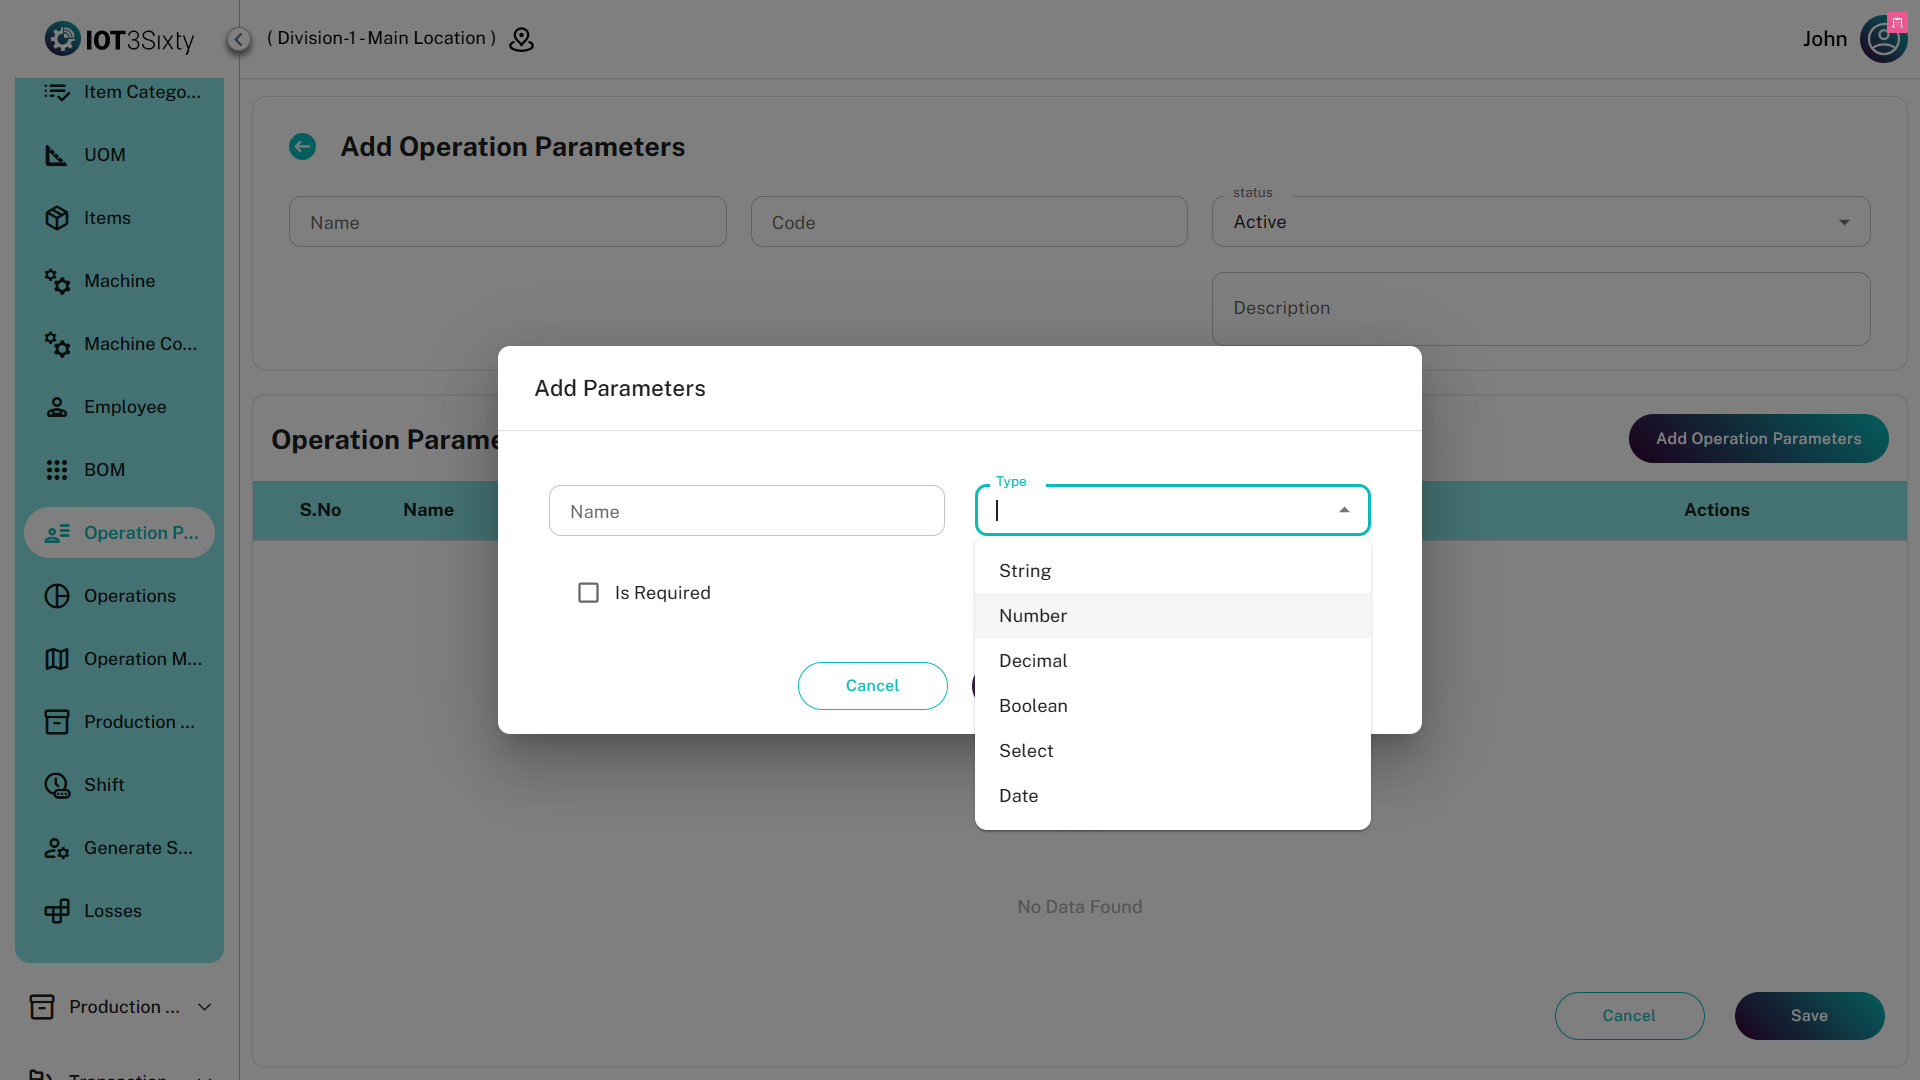Viewport: 1920px width, 1080px height.
Task: Check the Is Required checkbox
Action: pos(588,593)
